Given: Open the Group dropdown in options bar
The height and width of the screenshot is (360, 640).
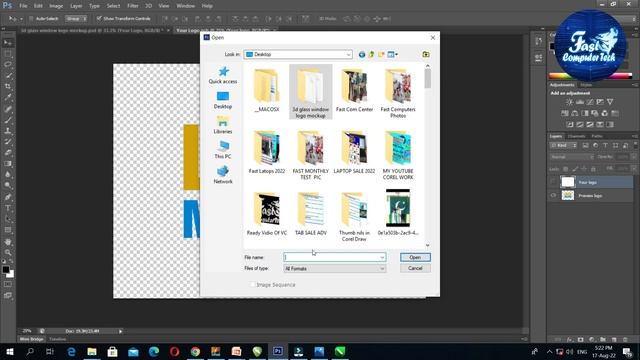Looking at the screenshot, I should point(76,19).
